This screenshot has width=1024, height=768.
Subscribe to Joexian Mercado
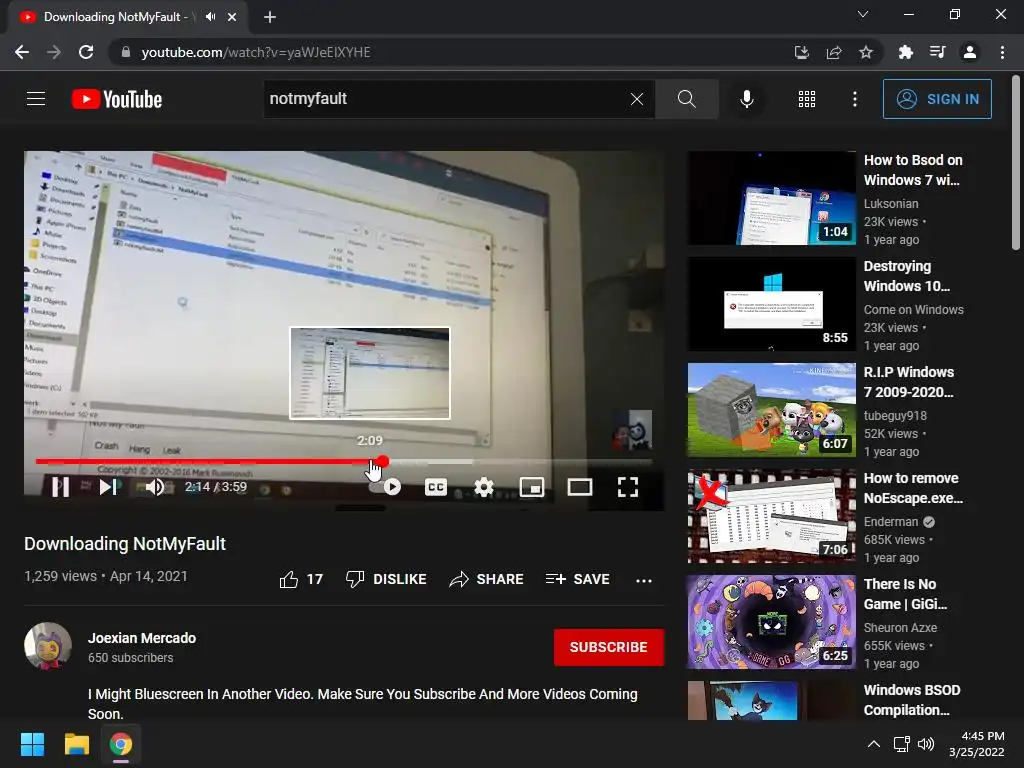pyautogui.click(x=609, y=647)
